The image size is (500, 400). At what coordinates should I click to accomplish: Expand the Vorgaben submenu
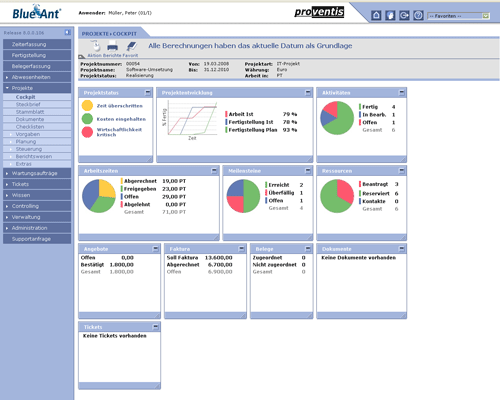(x=37, y=134)
